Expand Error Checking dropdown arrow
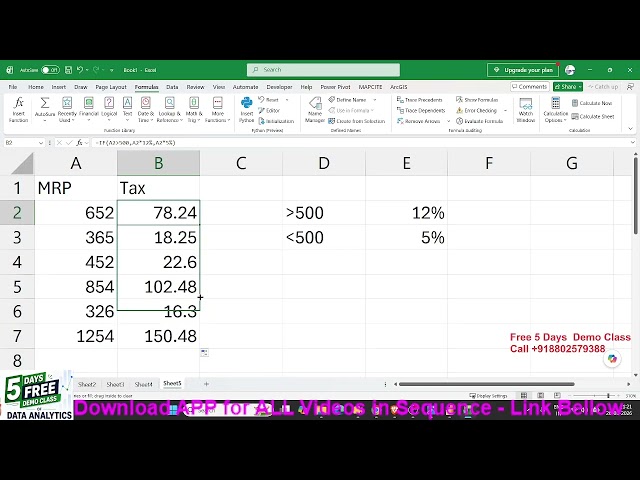The image size is (640, 480). (x=505, y=111)
